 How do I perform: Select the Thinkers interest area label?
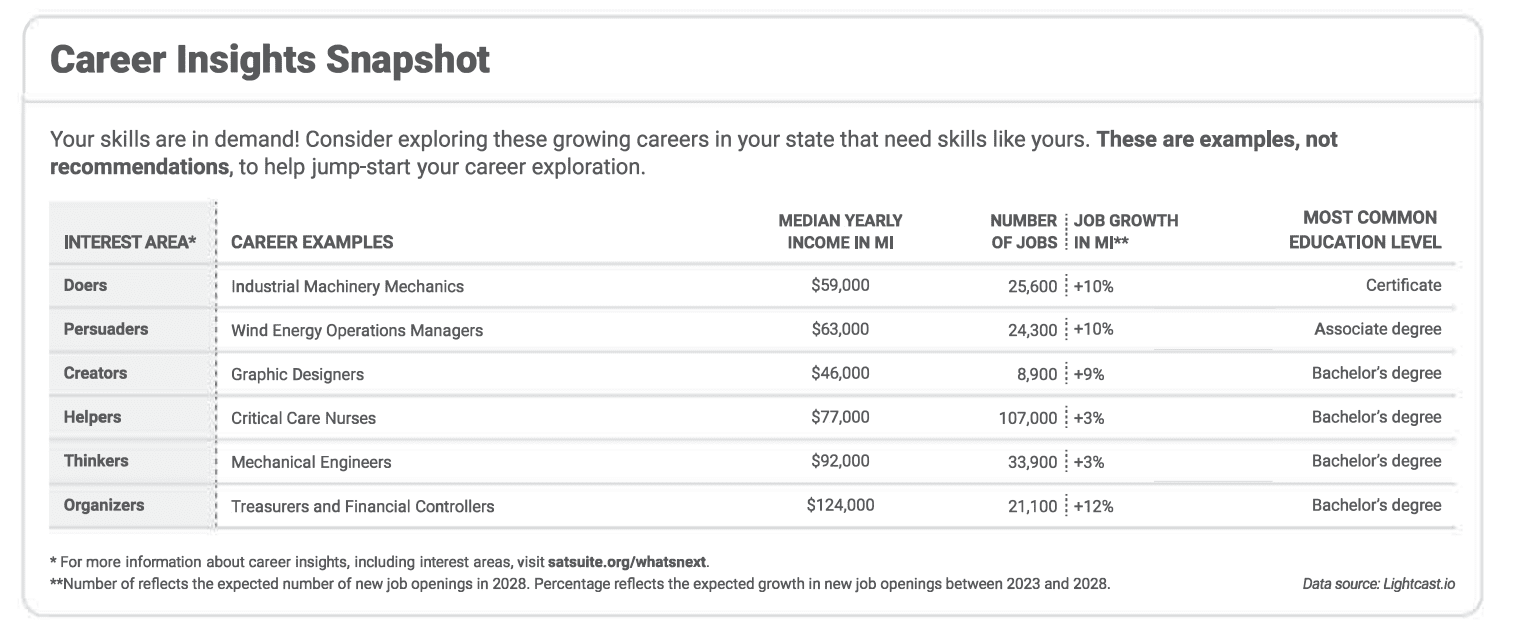click(x=96, y=461)
